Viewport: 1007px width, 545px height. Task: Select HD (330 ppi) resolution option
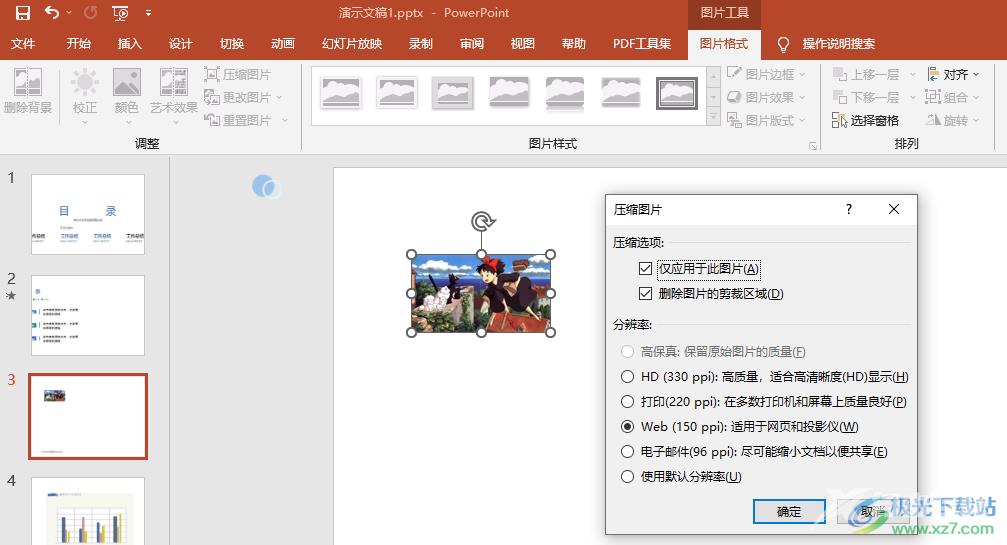[x=627, y=376]
